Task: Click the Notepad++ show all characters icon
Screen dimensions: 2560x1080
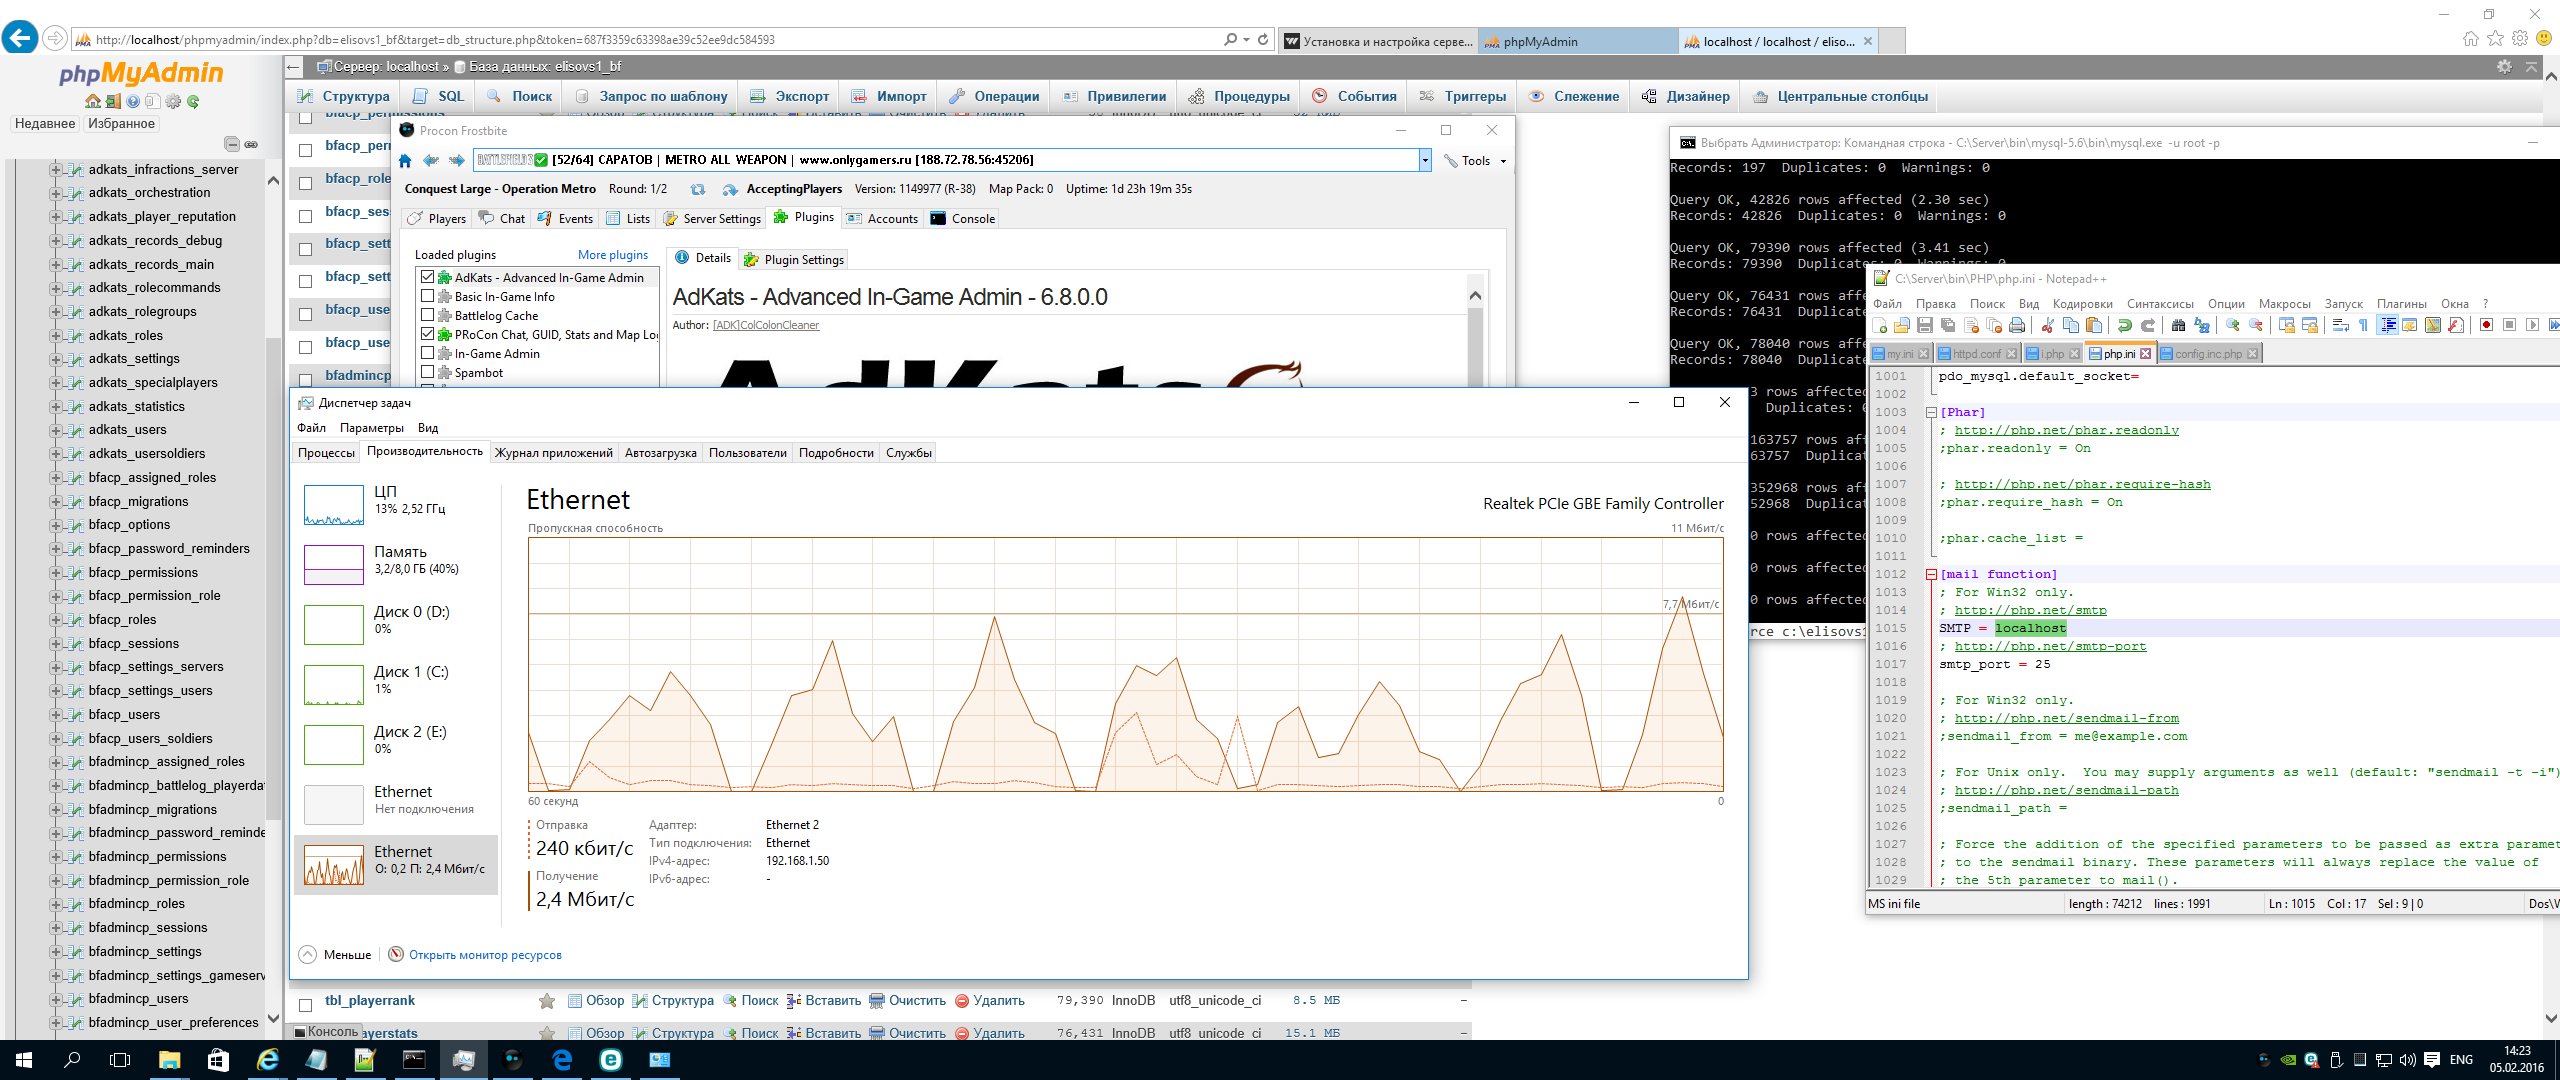Action: (2363, 325)
